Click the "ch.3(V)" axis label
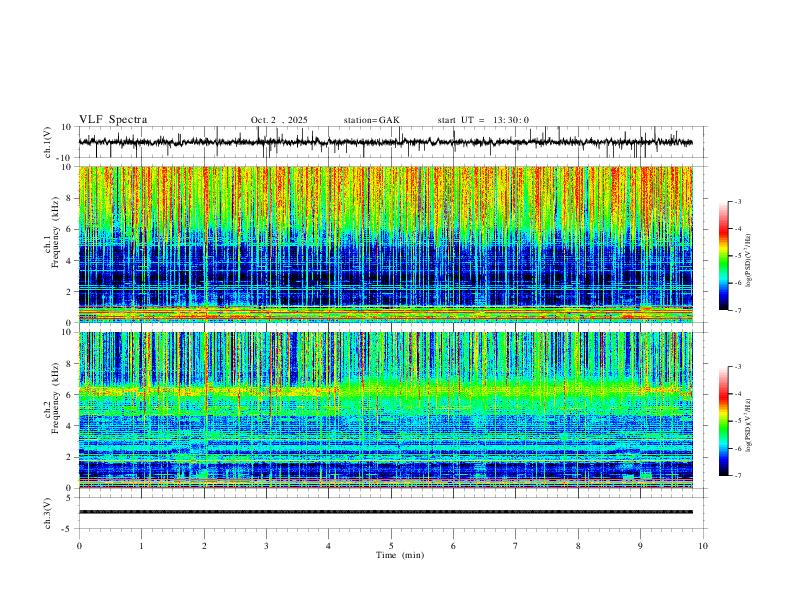The width and height of the screenshot is (792, 612). click(47, 513)
